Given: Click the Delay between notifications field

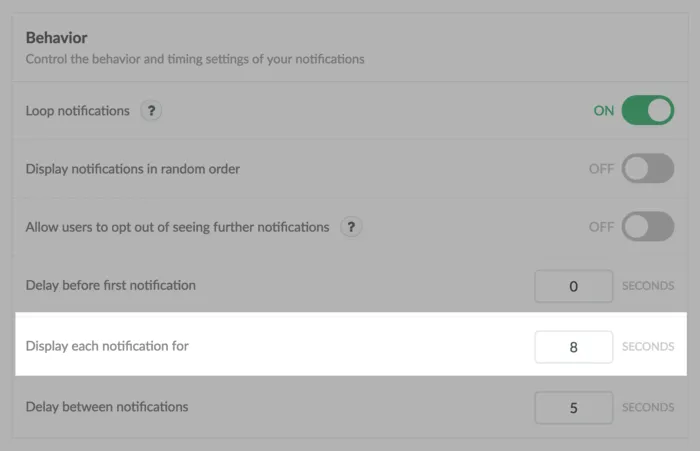Looking at the screenshot, I should point(574,408).
